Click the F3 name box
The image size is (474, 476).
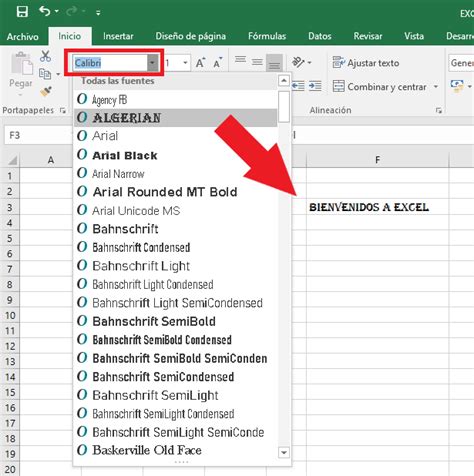[37, 135]
